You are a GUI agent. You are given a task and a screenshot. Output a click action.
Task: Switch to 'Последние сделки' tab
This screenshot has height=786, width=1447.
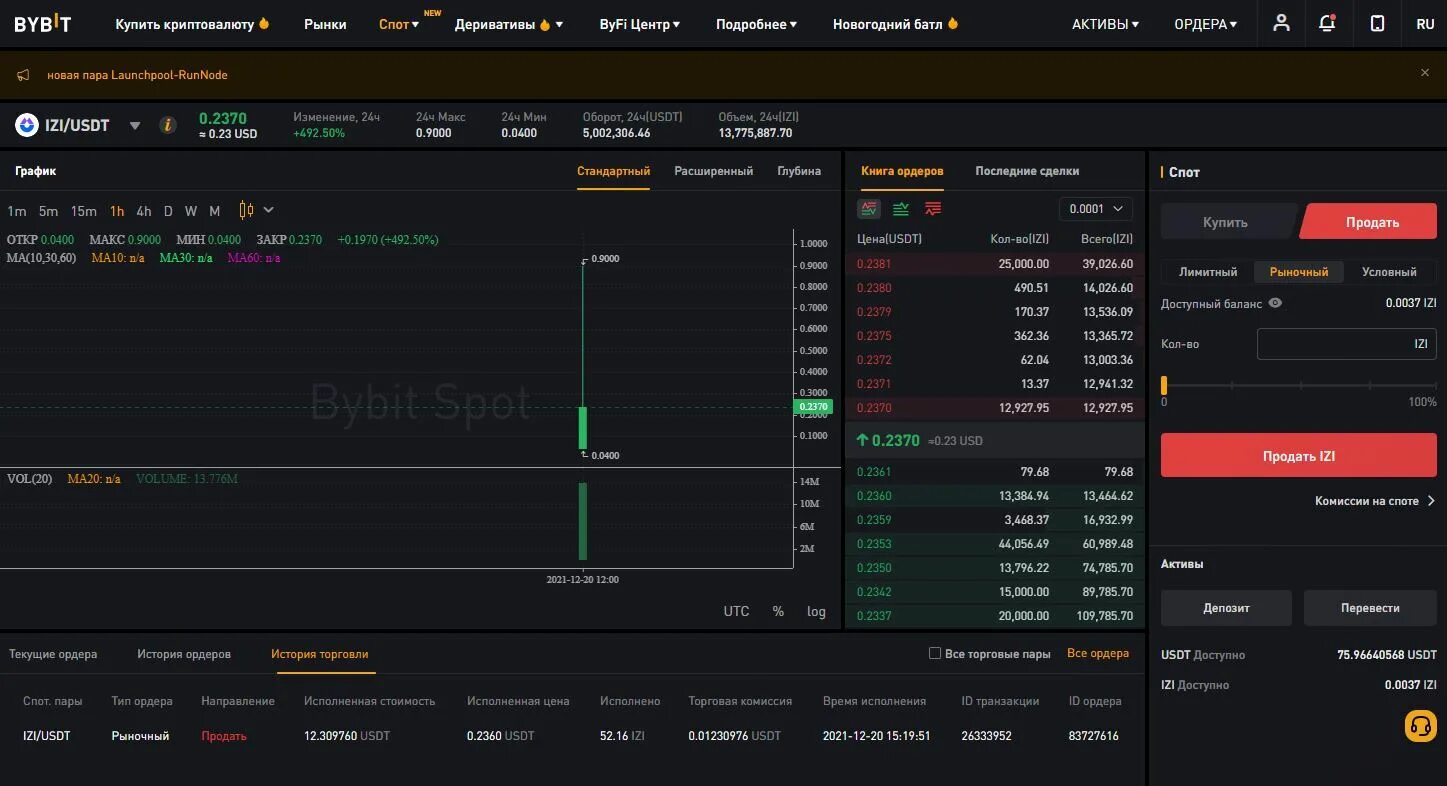[x=1027, y=171]
